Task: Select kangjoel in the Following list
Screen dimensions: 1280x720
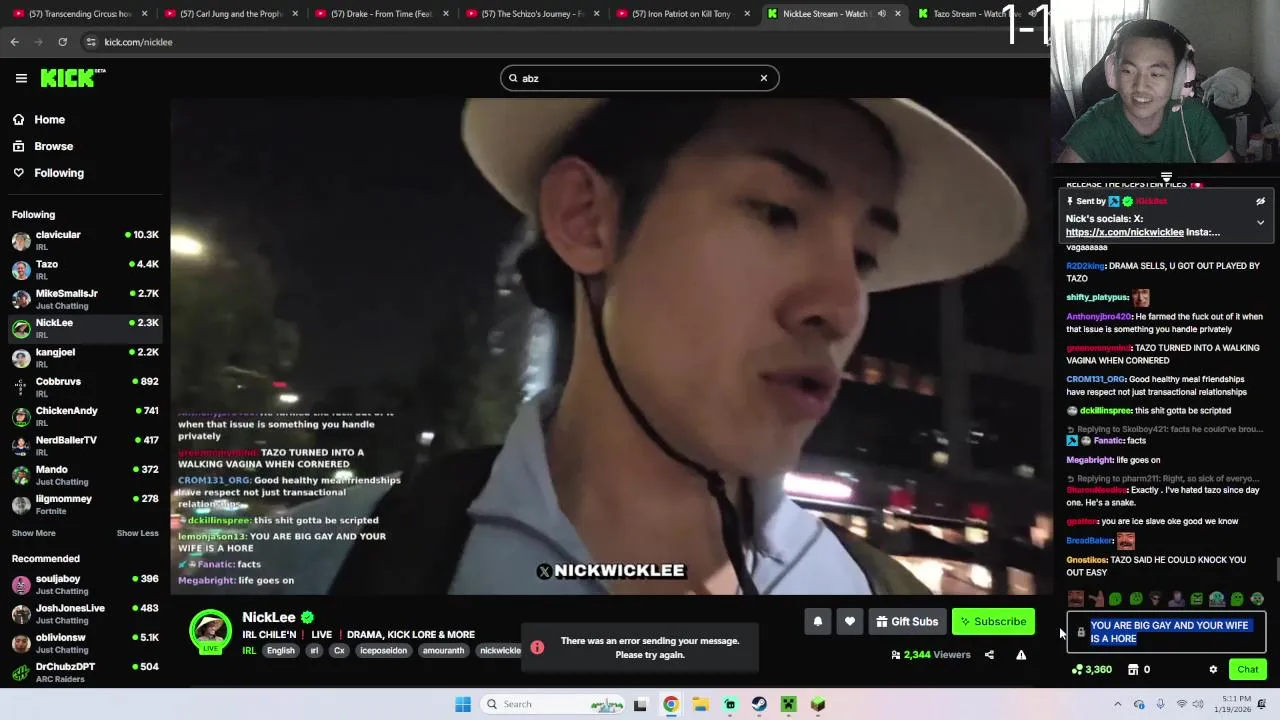Action: 85,358
